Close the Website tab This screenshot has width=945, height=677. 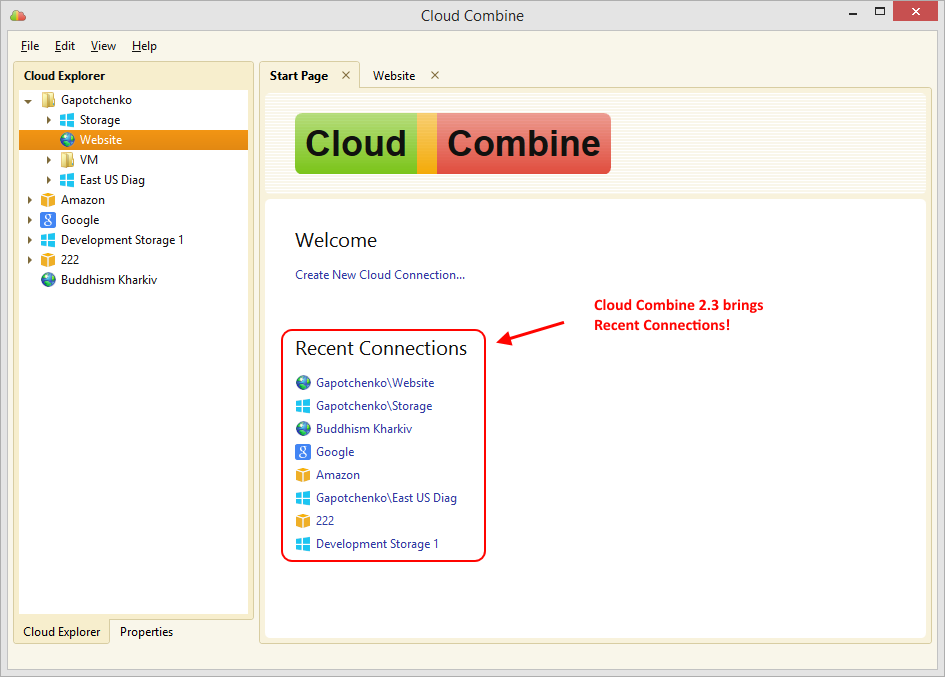click(435, 75)
